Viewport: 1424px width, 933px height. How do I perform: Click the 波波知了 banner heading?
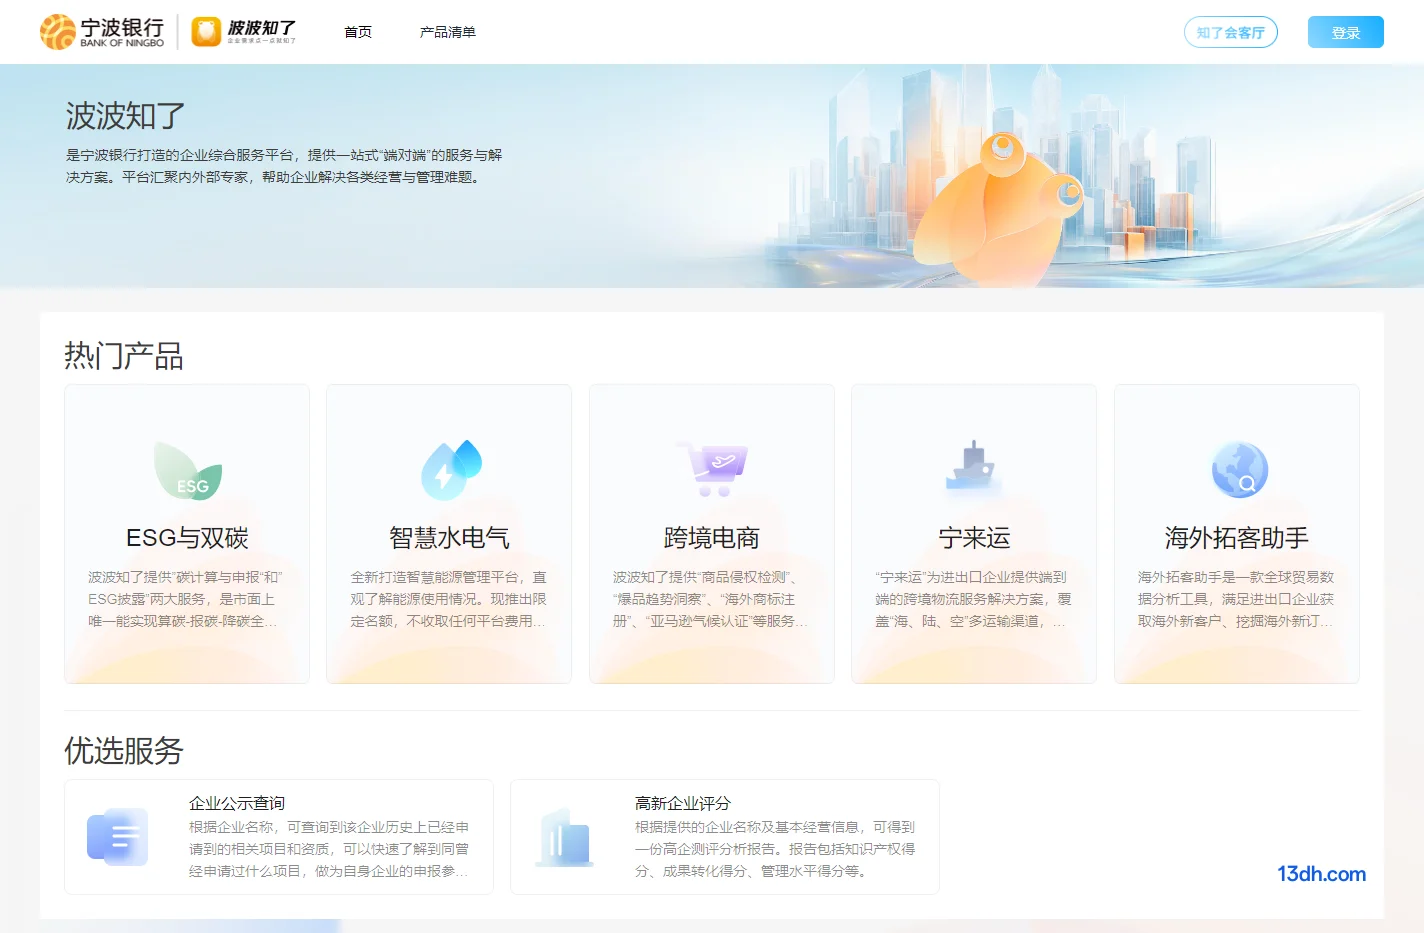(126, 116)
